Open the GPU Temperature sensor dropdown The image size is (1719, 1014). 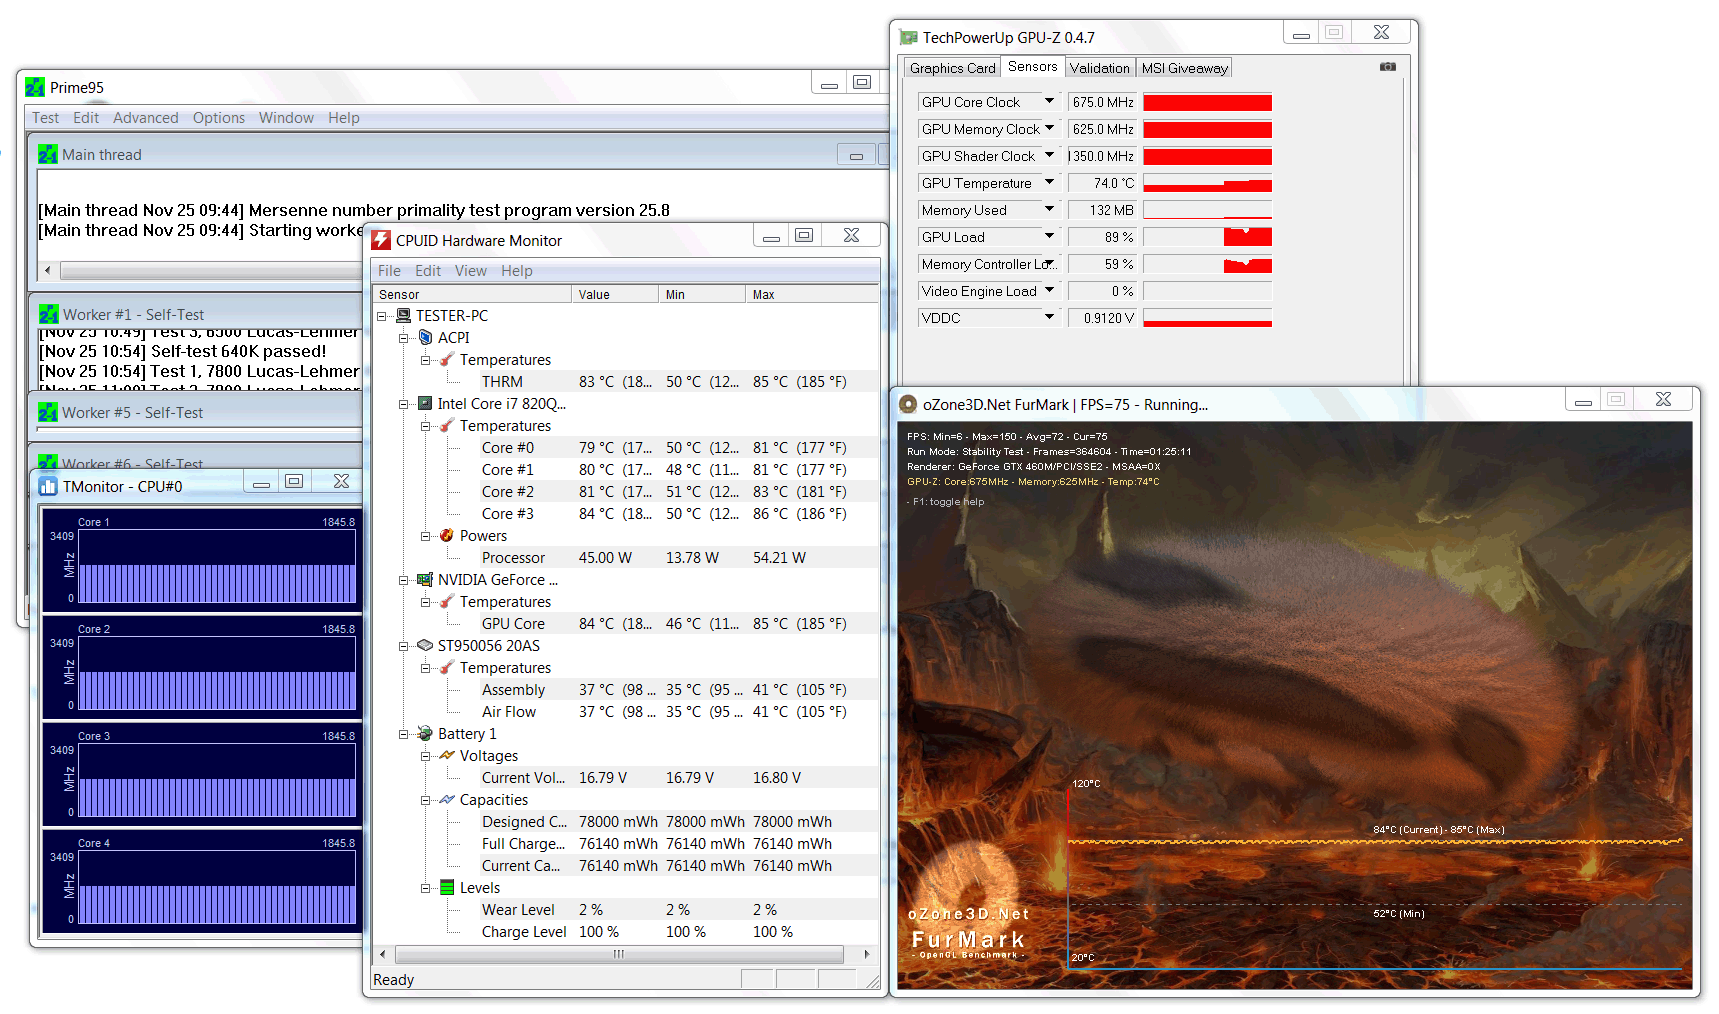(x=1049, y=183)
